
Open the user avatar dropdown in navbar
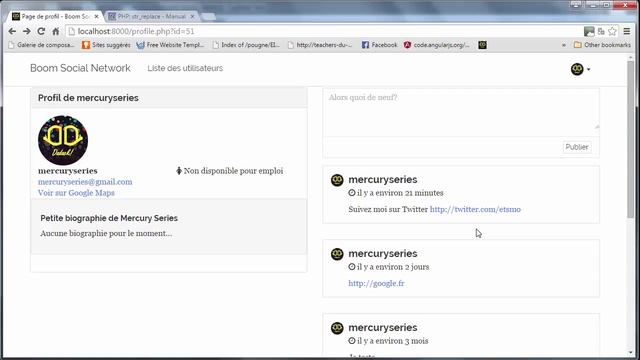click(x=580, y=69)
